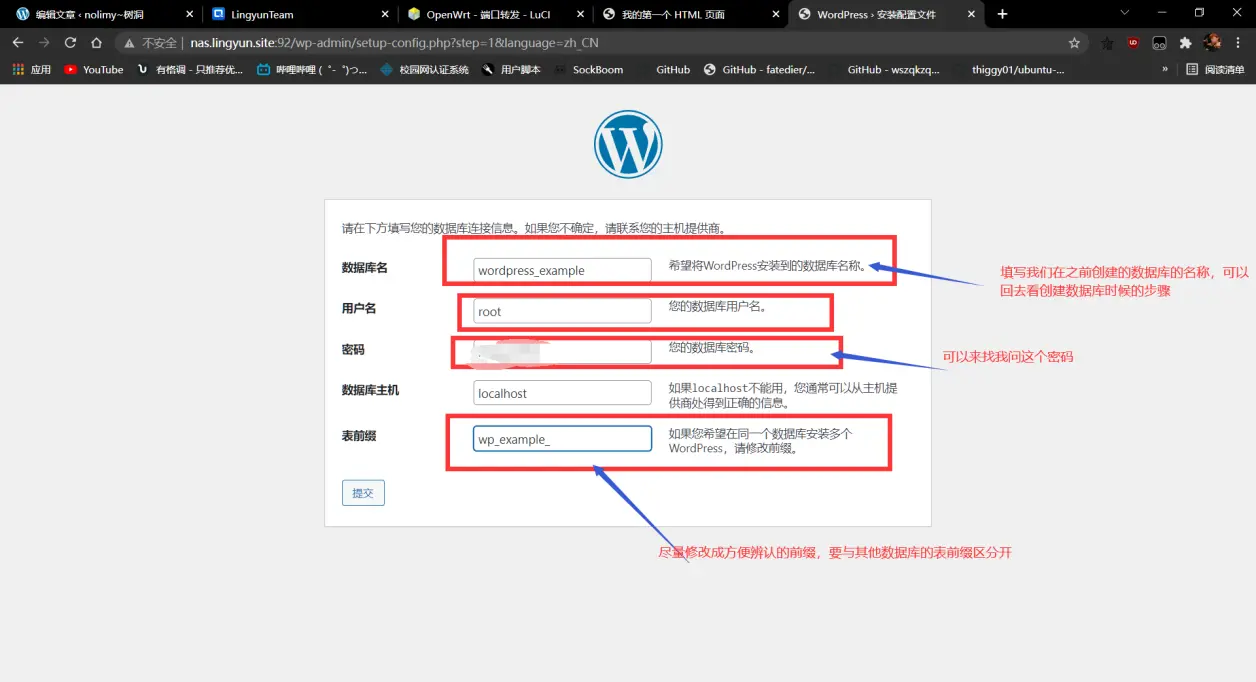Open the GitHub - wszqkzq bookmark
This screenshot has width=1256, height=682.
tap(884, 70)
